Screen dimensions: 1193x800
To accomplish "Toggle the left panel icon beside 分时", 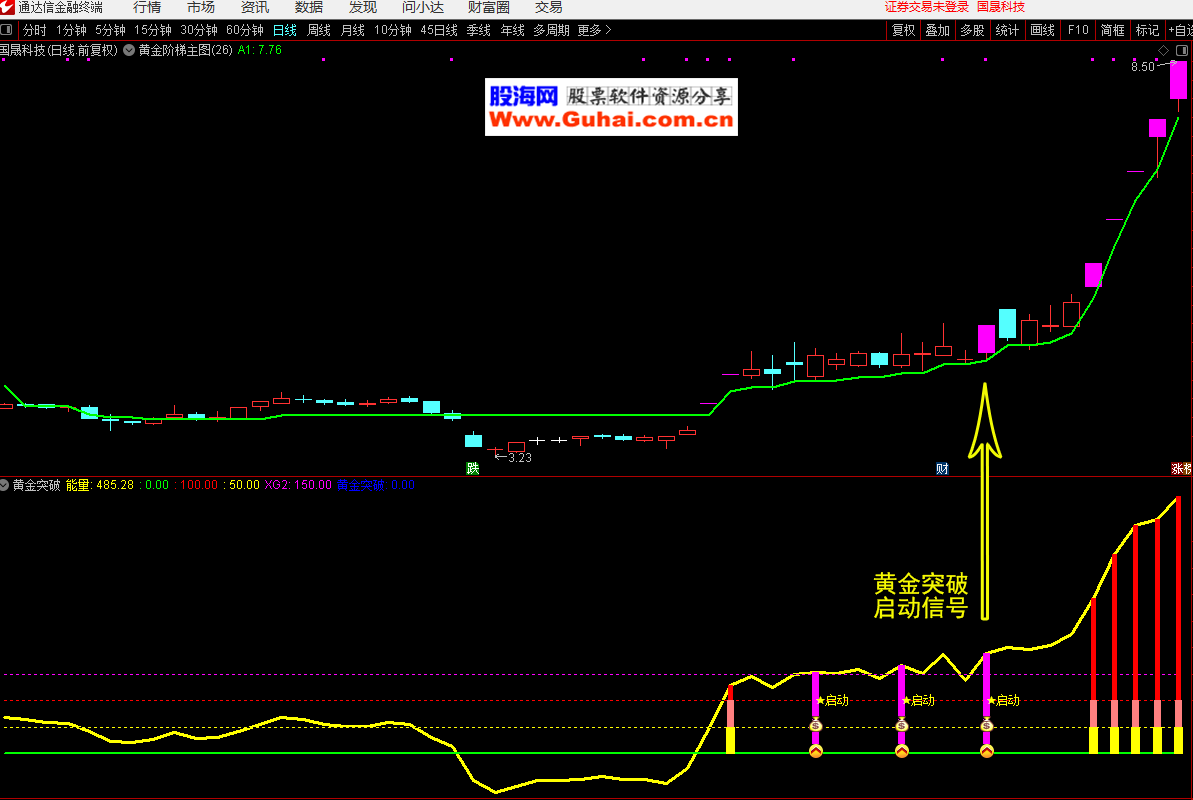I will 7,30.
